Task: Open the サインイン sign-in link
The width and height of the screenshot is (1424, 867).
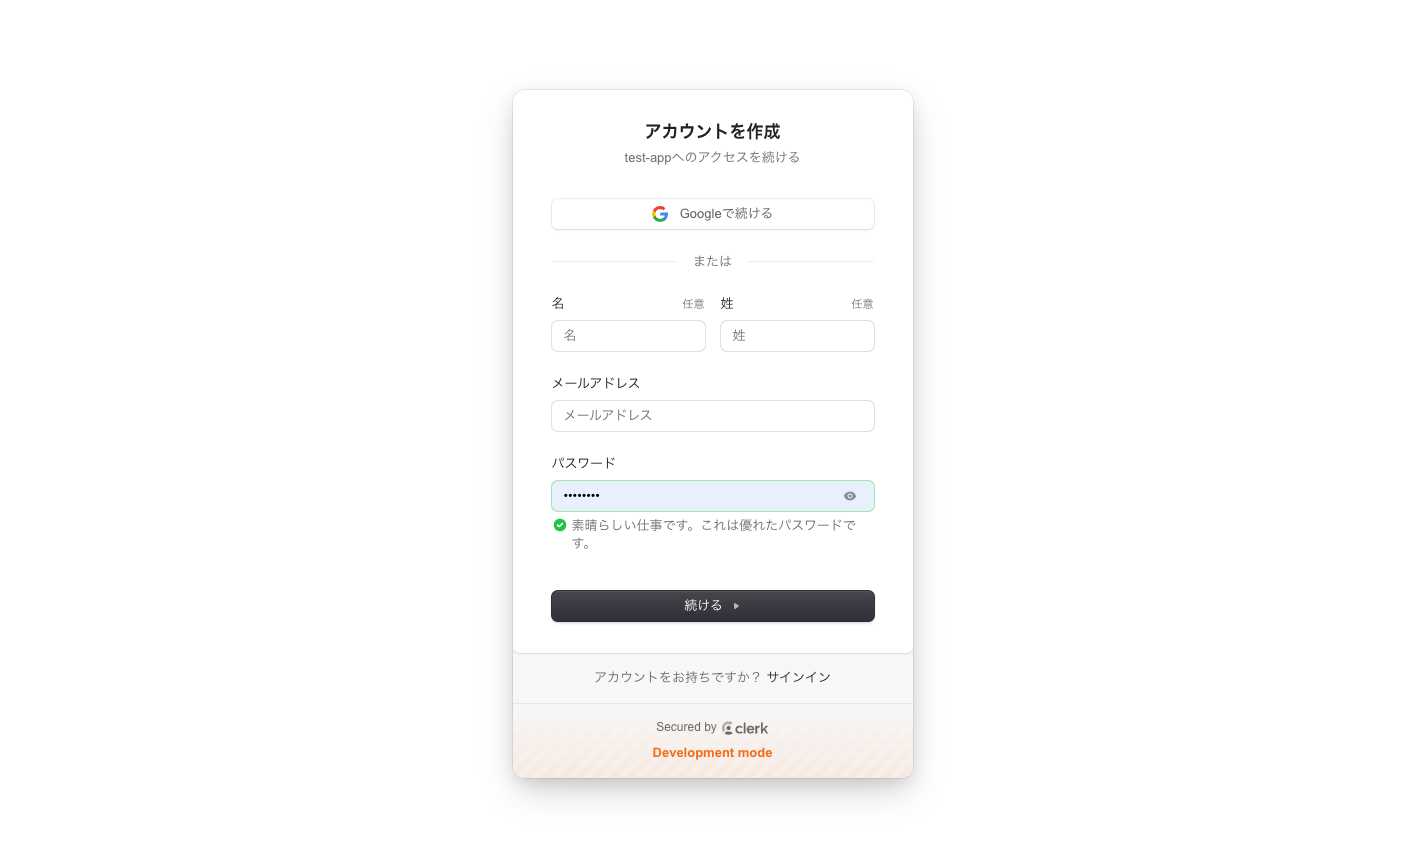Action: 799,677
